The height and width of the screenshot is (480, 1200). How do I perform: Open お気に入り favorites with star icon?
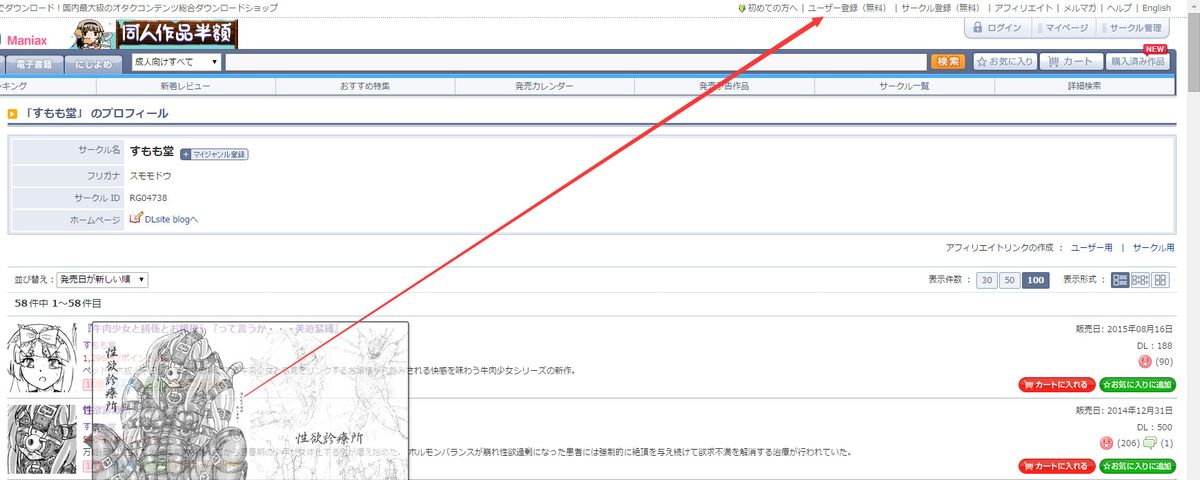pyautogui.click(x=1004, y=62)
